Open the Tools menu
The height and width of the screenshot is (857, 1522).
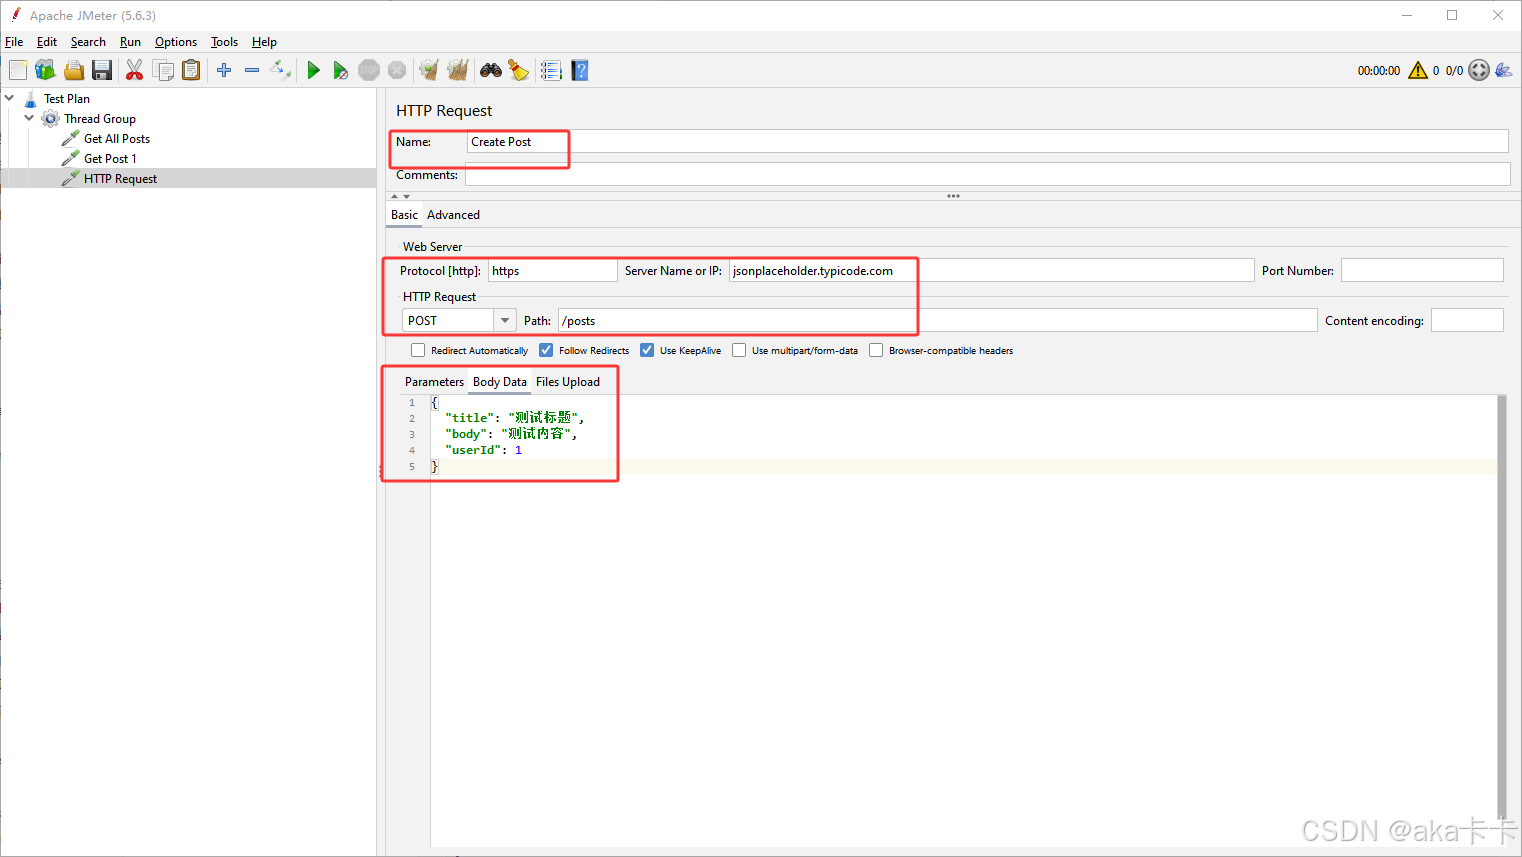224,42
